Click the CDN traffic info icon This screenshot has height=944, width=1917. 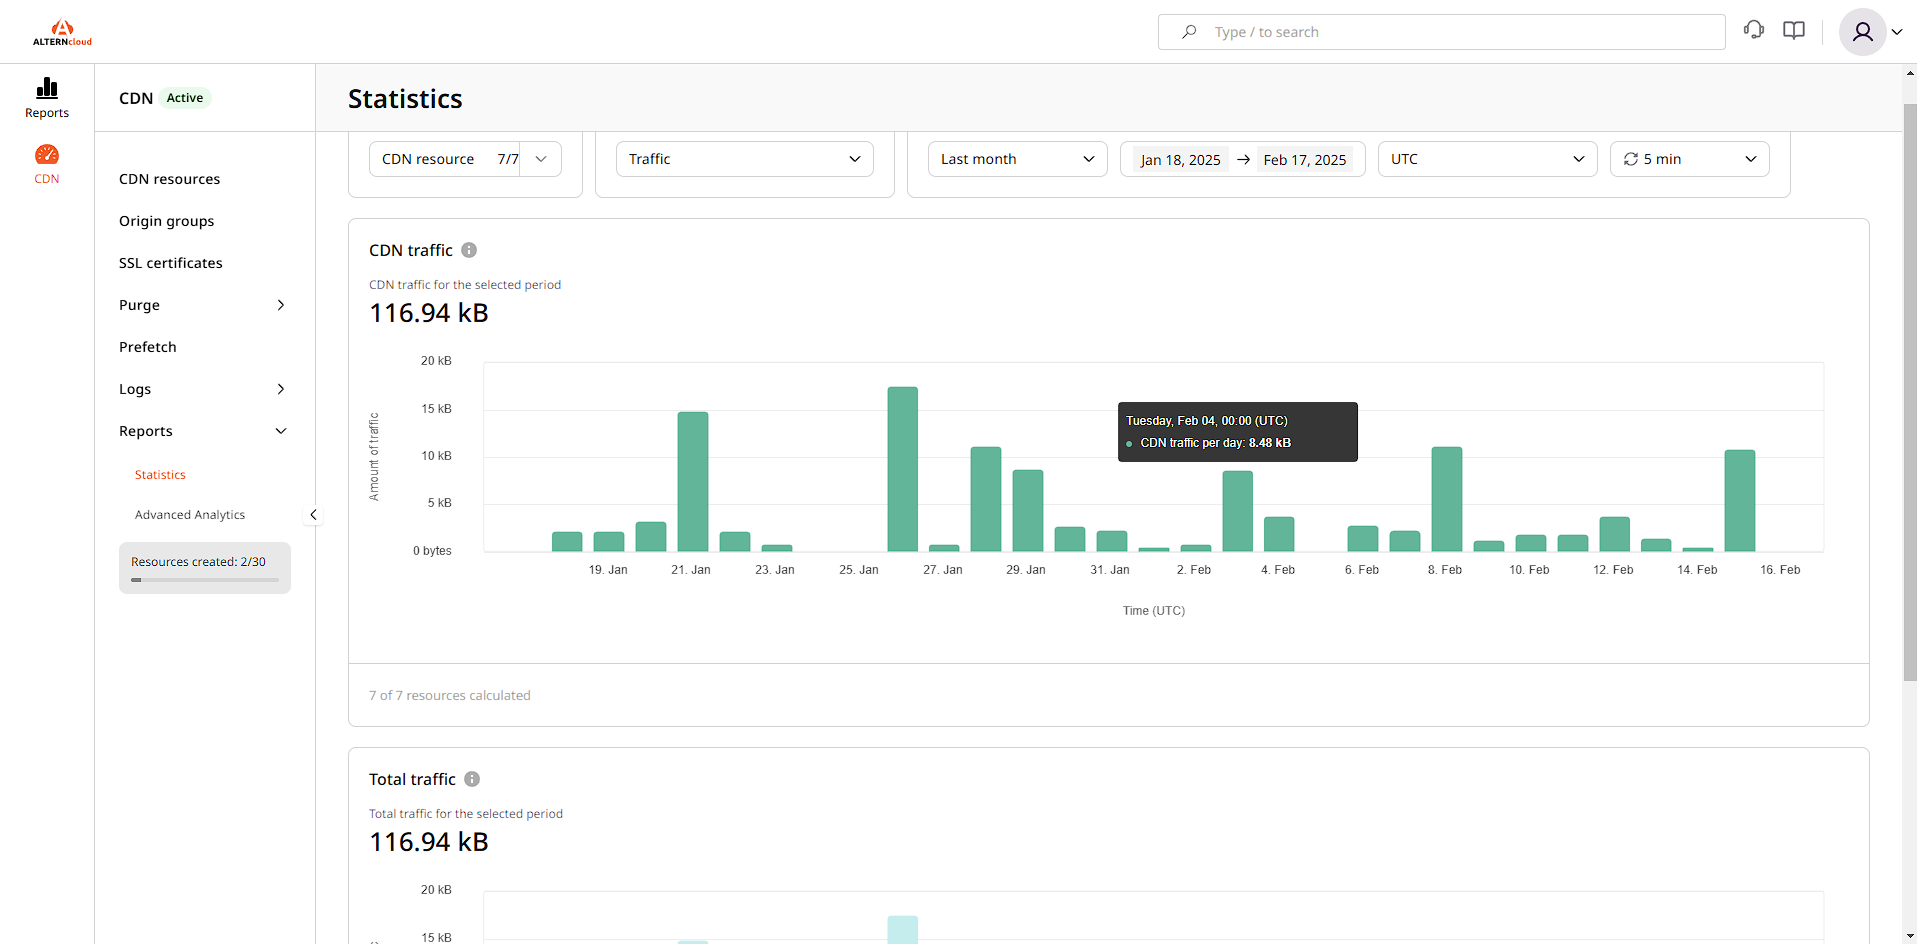tap(469, 250)
